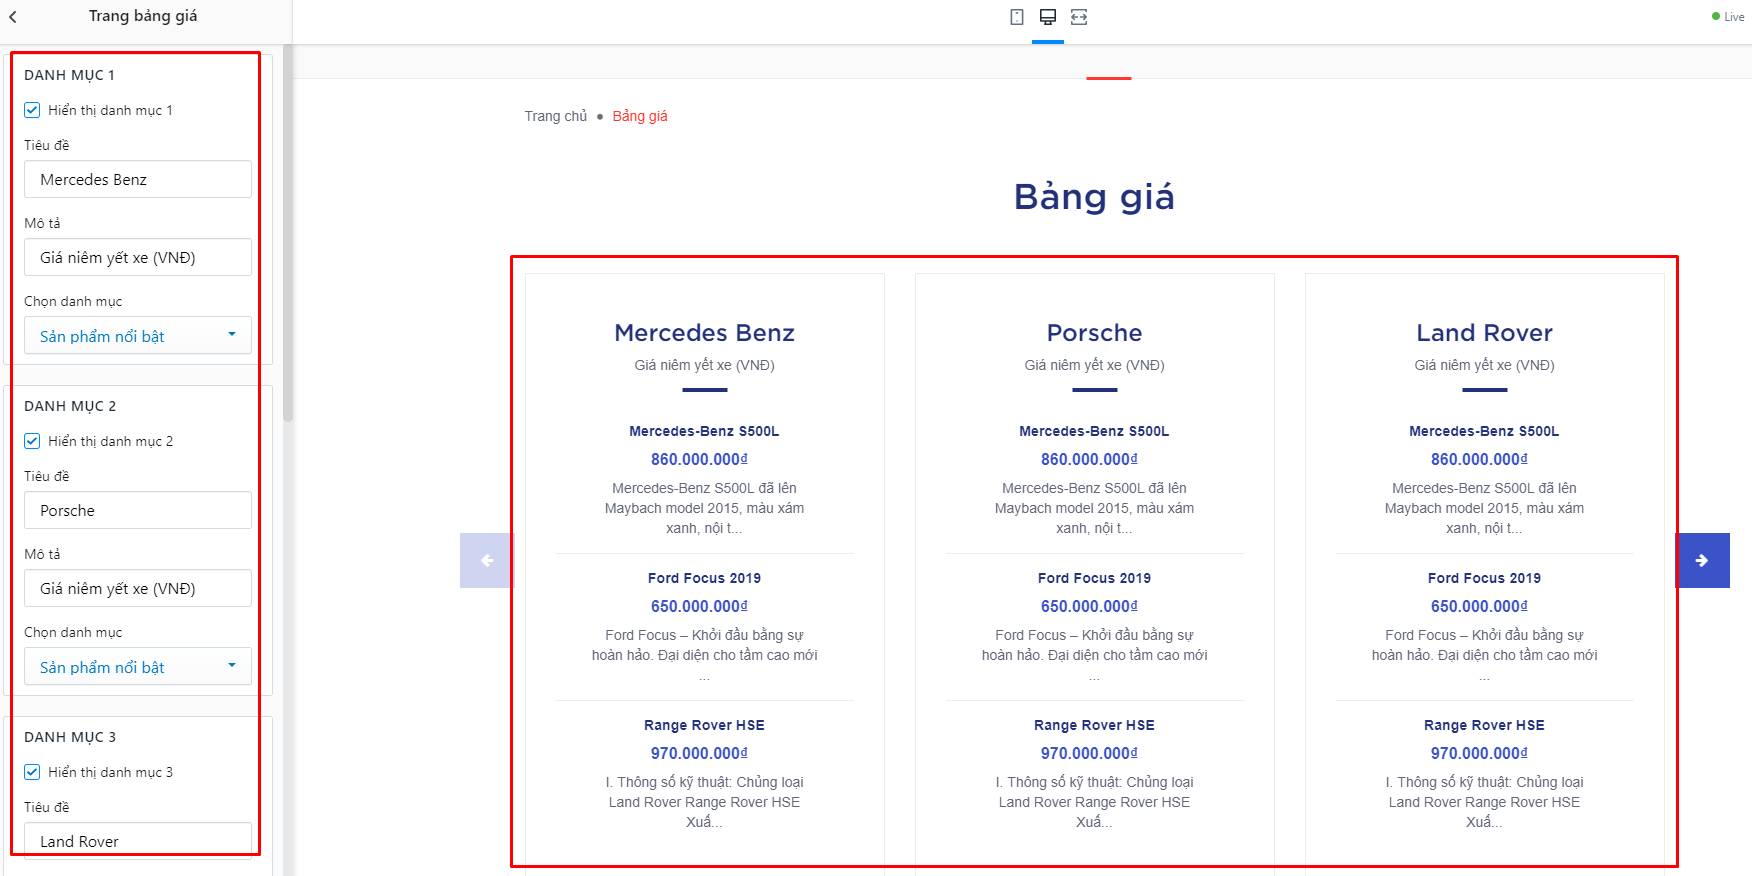Edit the Porsche title field
Screen dimensions: 1752x876
[138, 510]
